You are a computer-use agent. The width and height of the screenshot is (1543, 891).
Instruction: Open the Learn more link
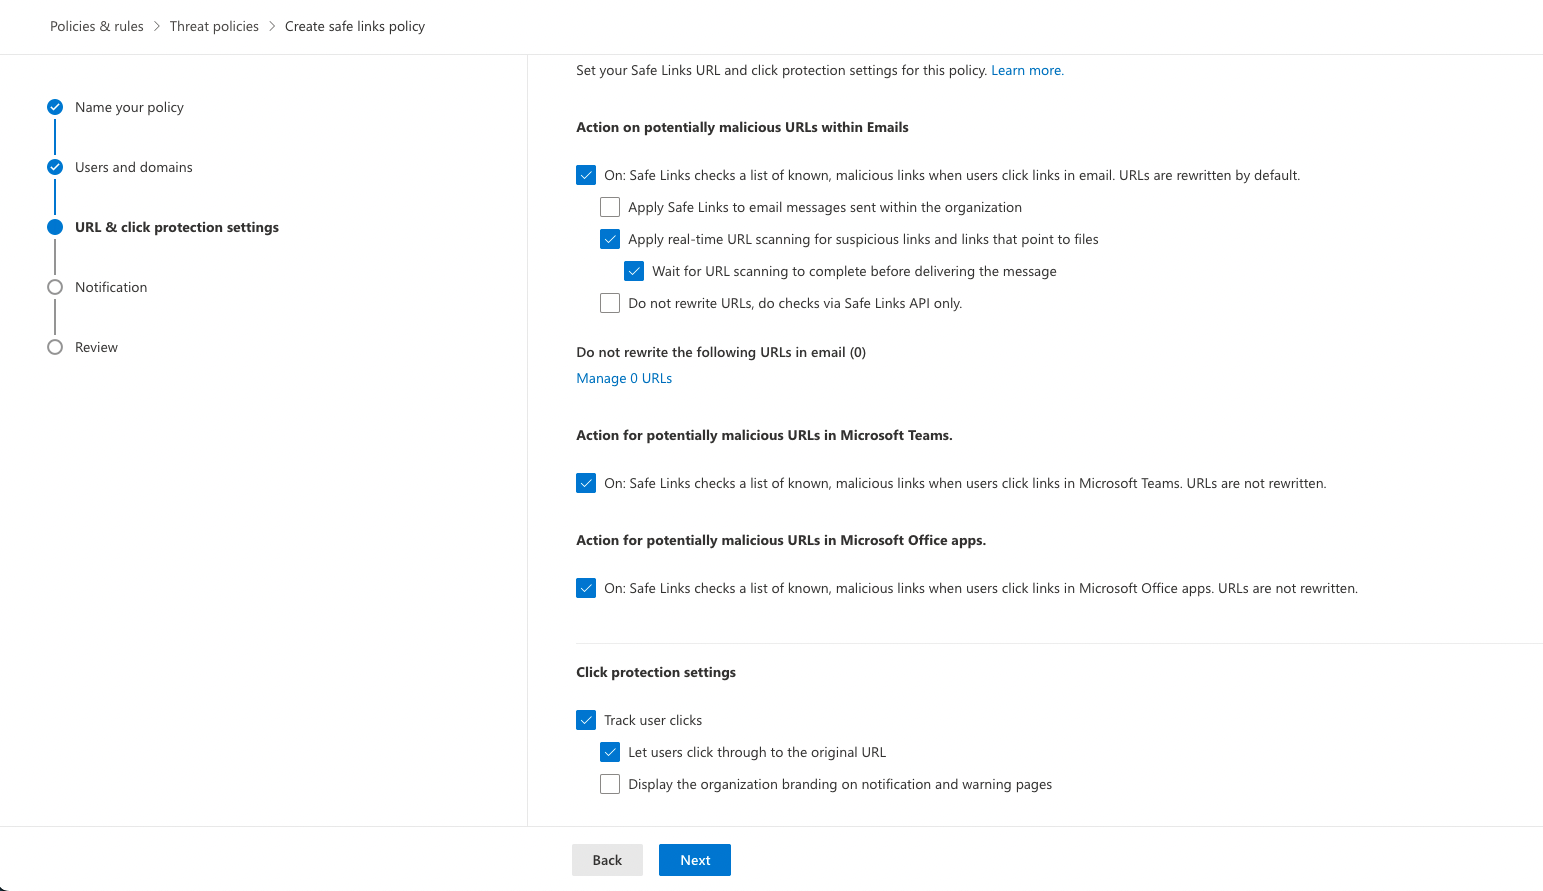point(1027,70)
